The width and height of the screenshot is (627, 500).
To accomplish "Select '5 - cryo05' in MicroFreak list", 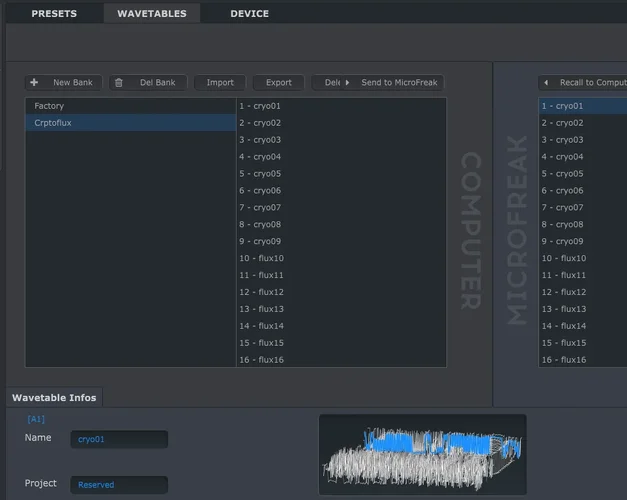I will (583, 174).
